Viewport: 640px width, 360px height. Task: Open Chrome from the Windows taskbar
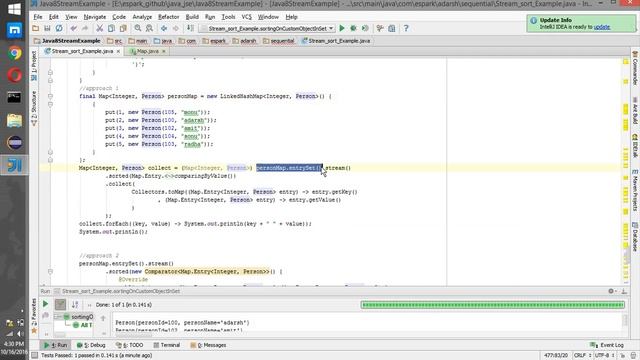tap(14, 53)
